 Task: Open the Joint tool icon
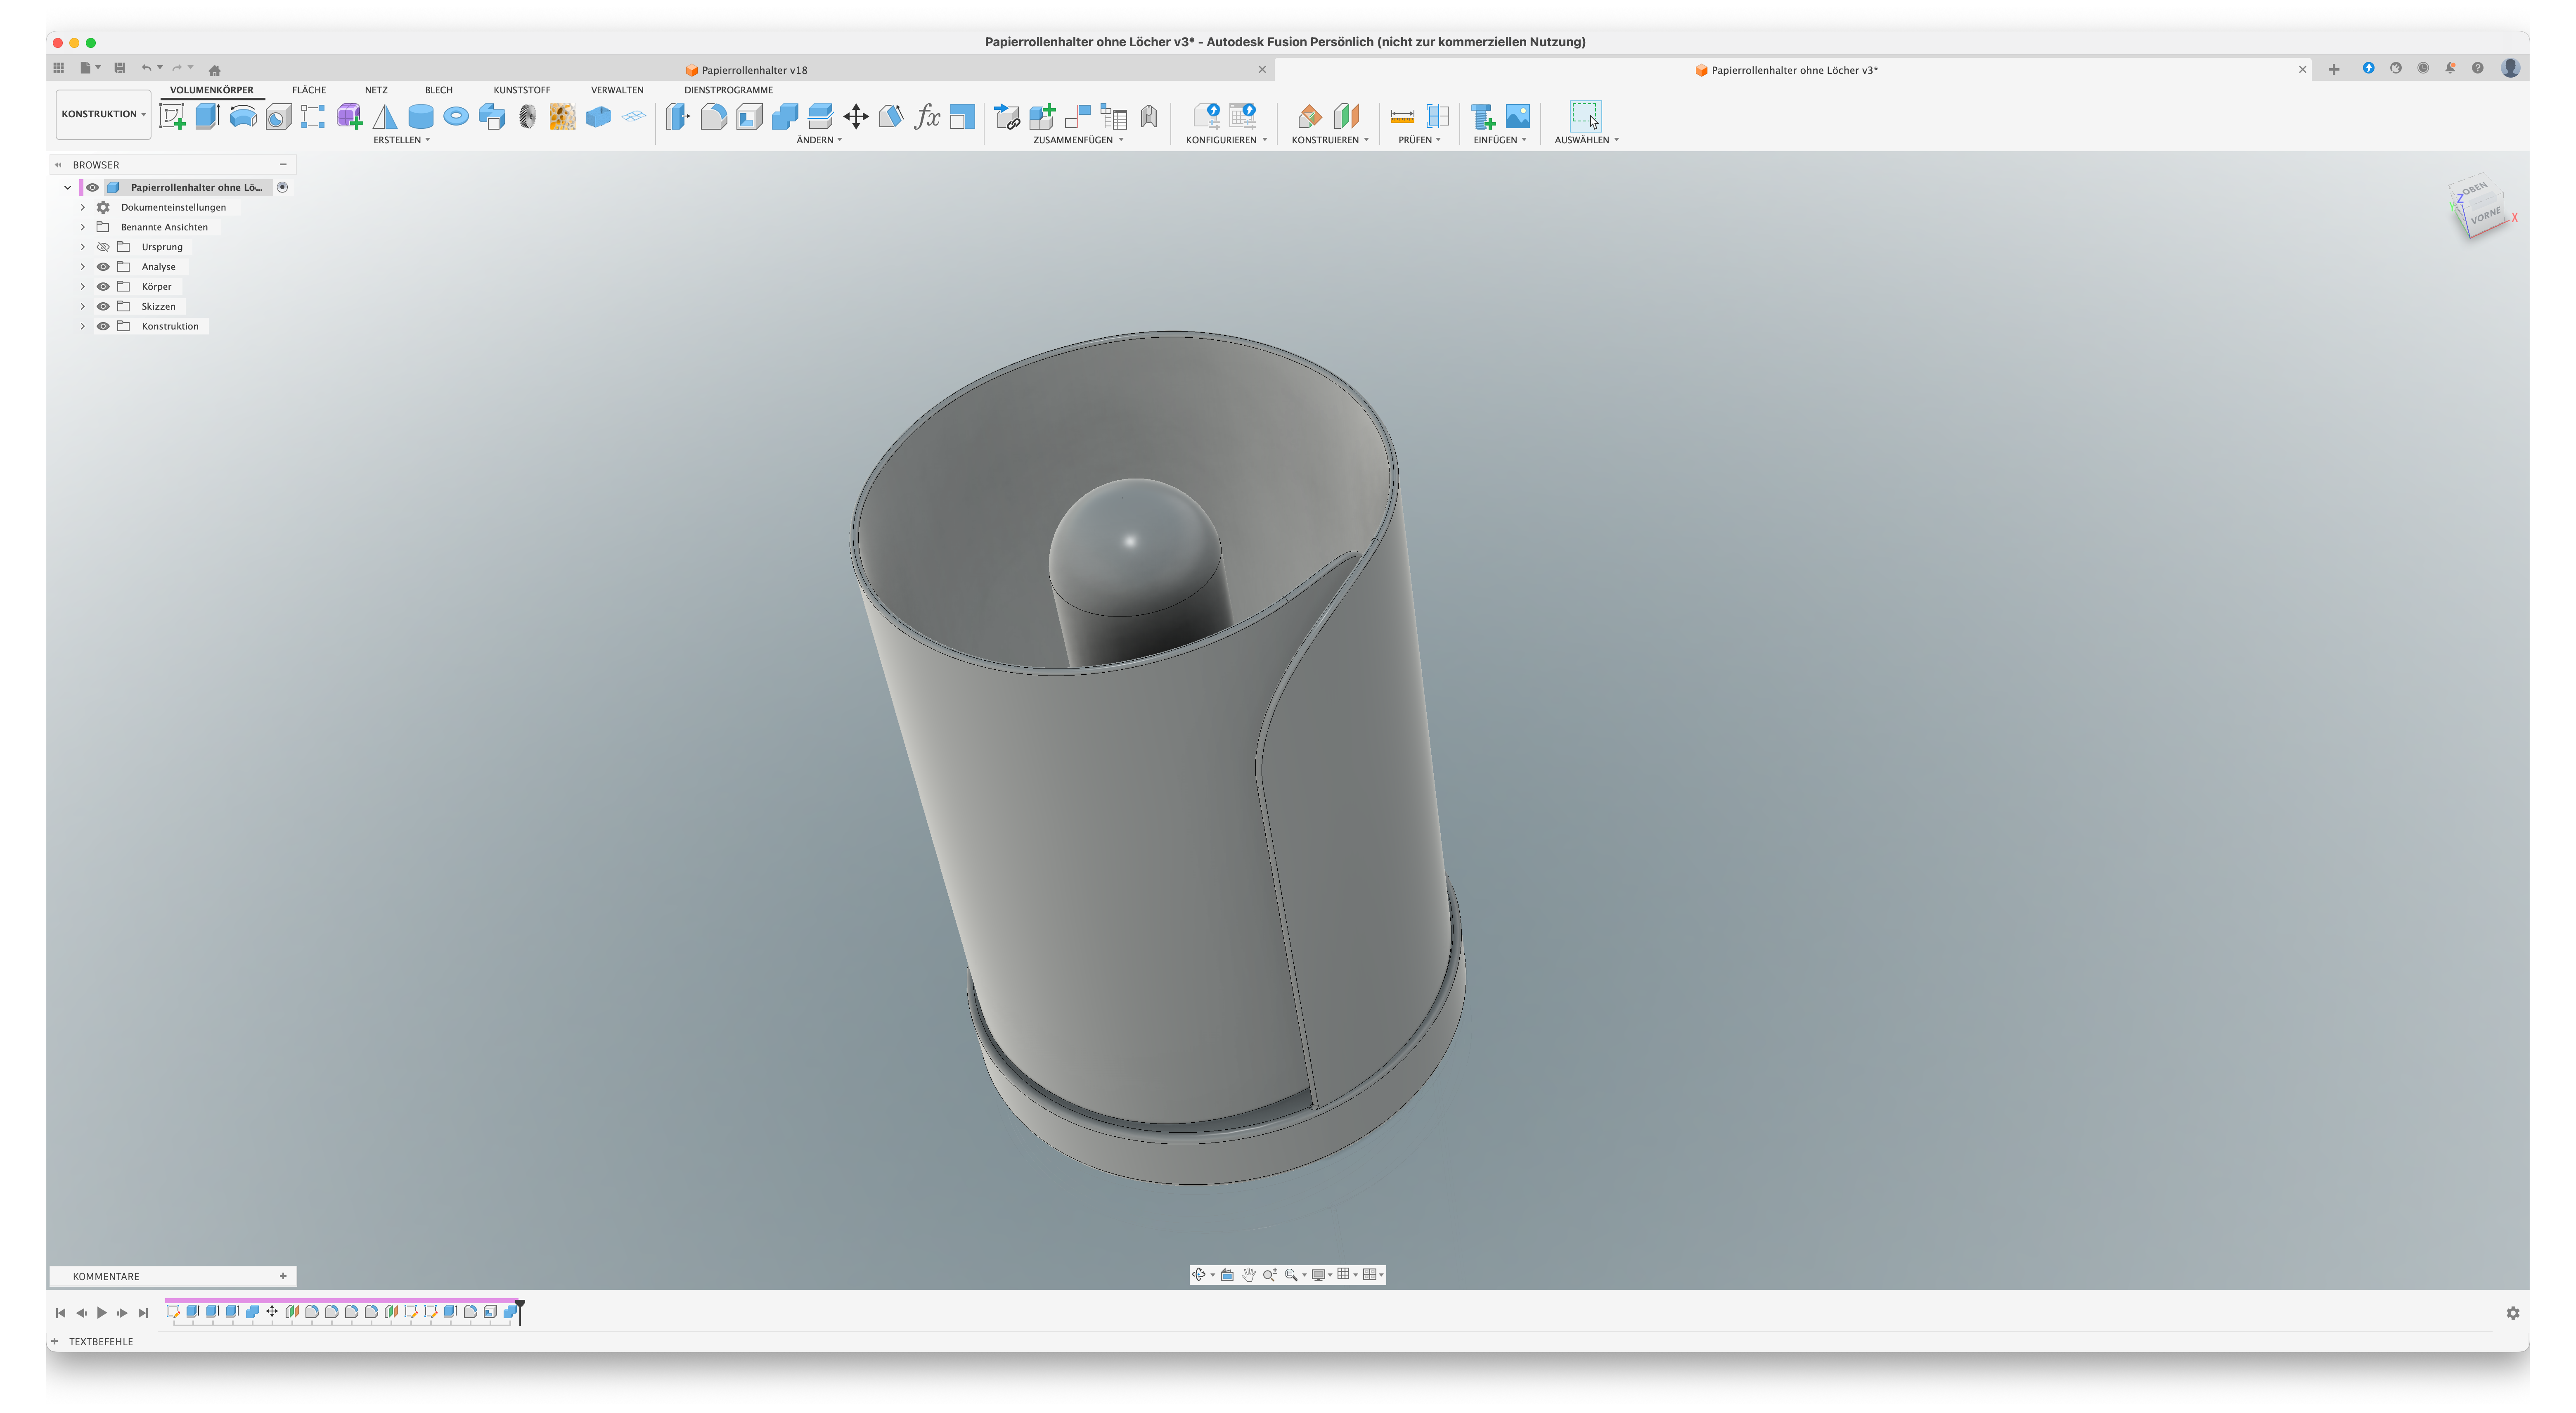[x=1078, y=117]
